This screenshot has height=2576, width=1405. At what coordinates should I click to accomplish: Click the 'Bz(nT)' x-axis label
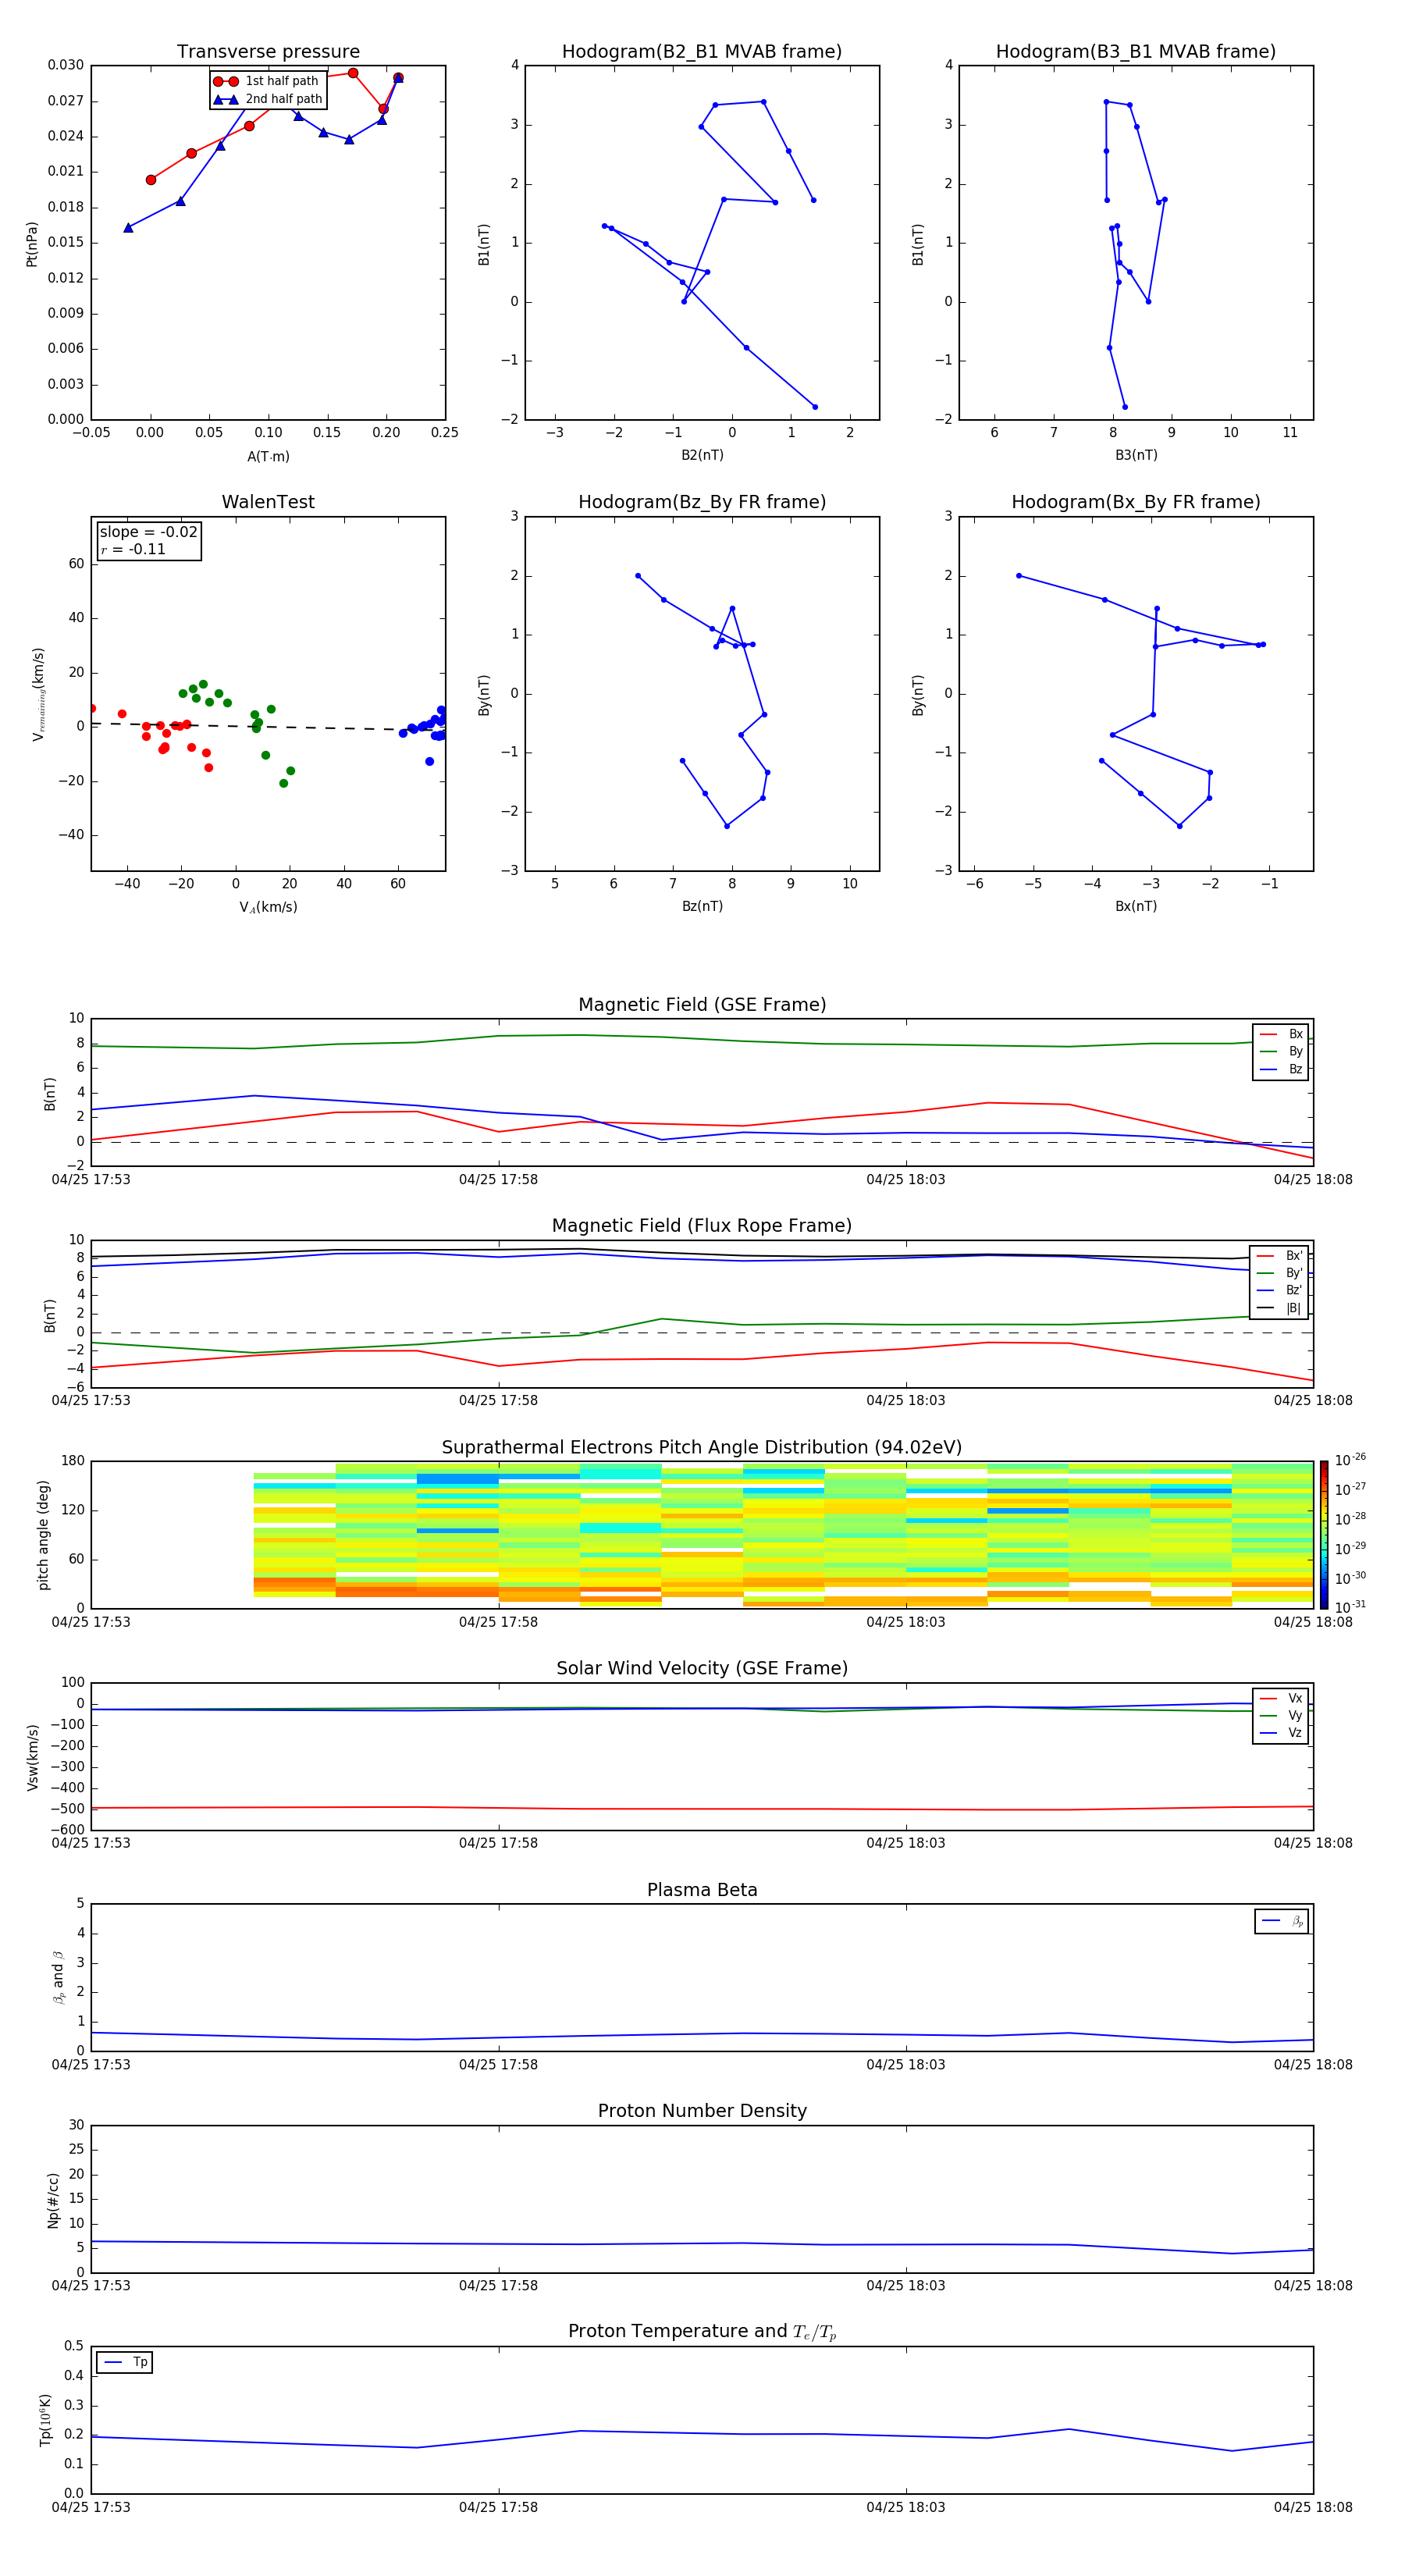point(702,906)
